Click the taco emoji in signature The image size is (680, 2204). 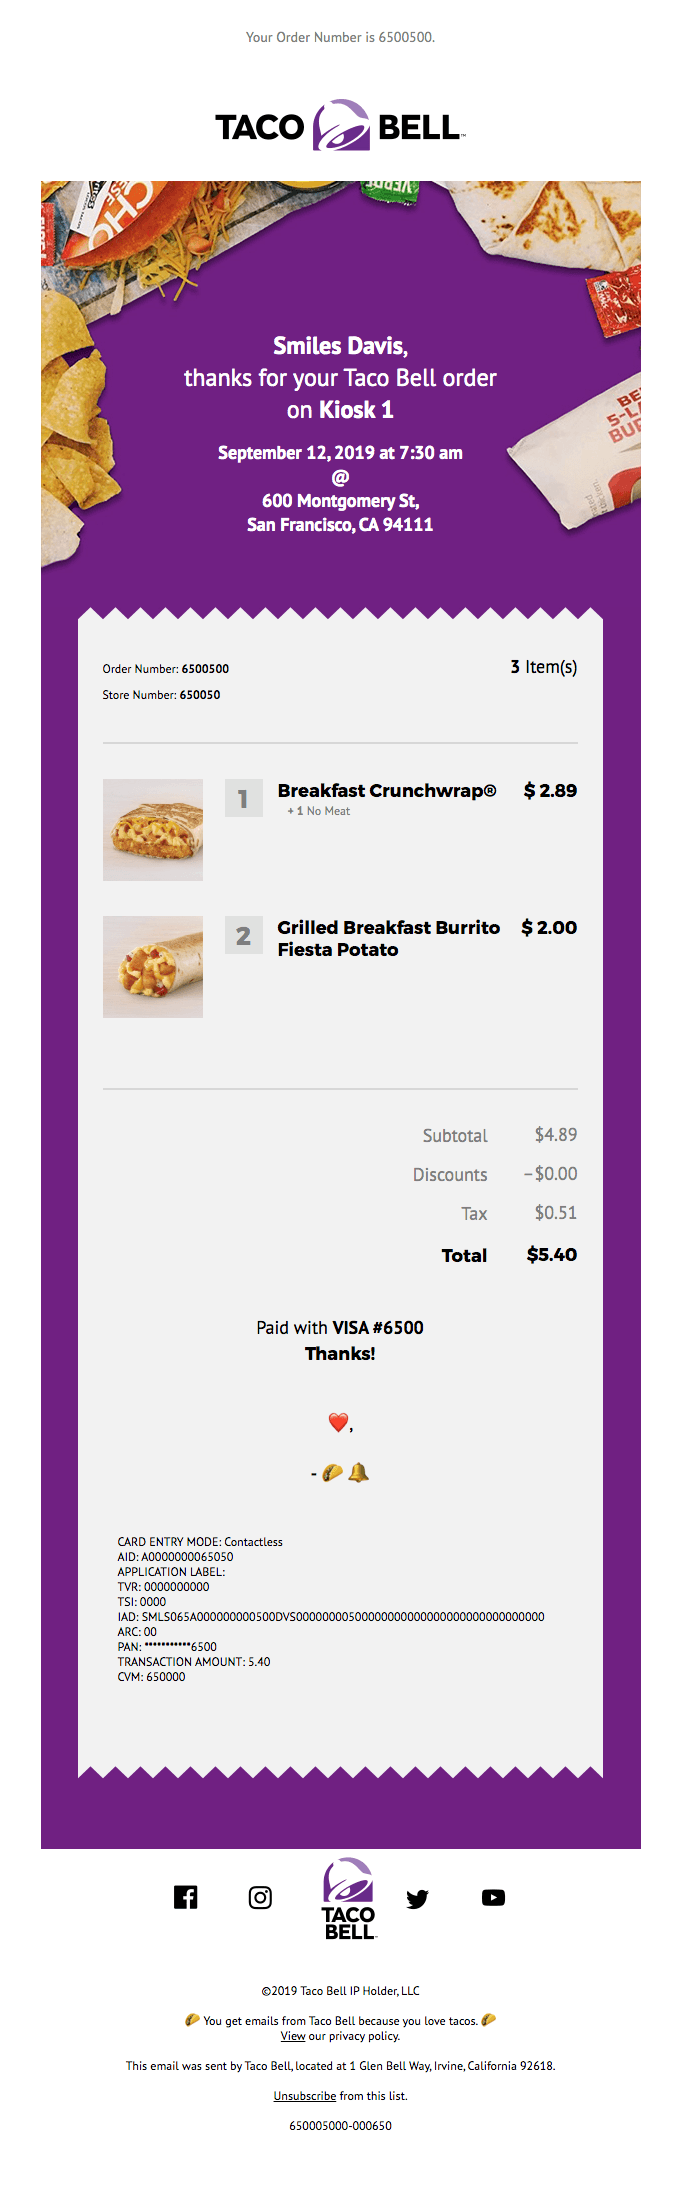click(333, 1472)
